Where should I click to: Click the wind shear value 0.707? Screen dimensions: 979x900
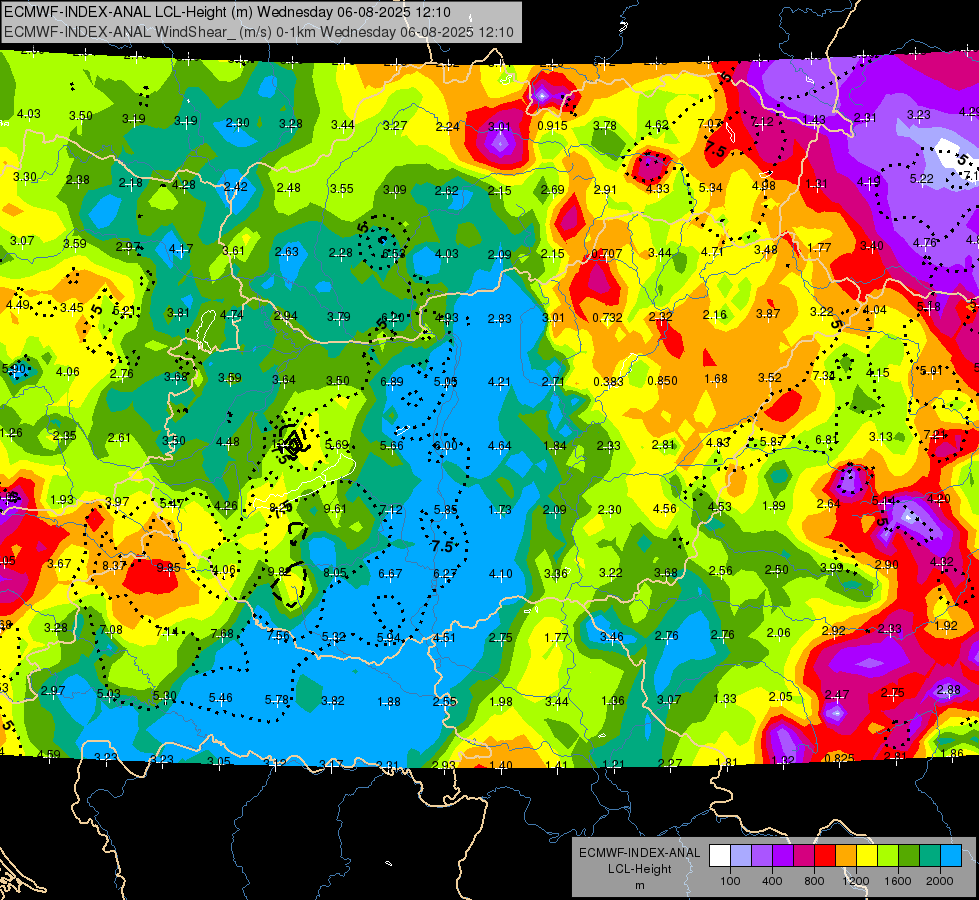tap(606, 254)
